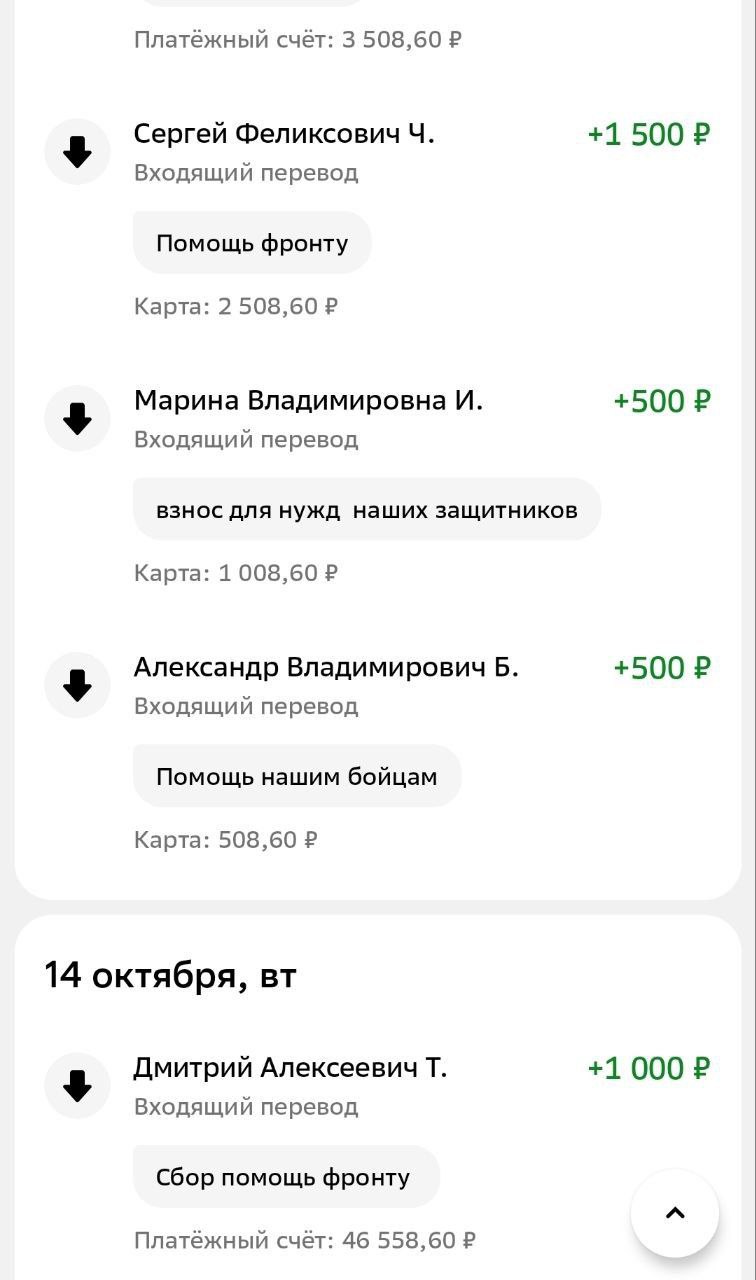Image resolution: width=756 pixels, height=1280 pixels.
Task: Tap incoming transfer arrow icon beside Сергей Феликсович
Action: pyautogui.click(x=77, y=152)
